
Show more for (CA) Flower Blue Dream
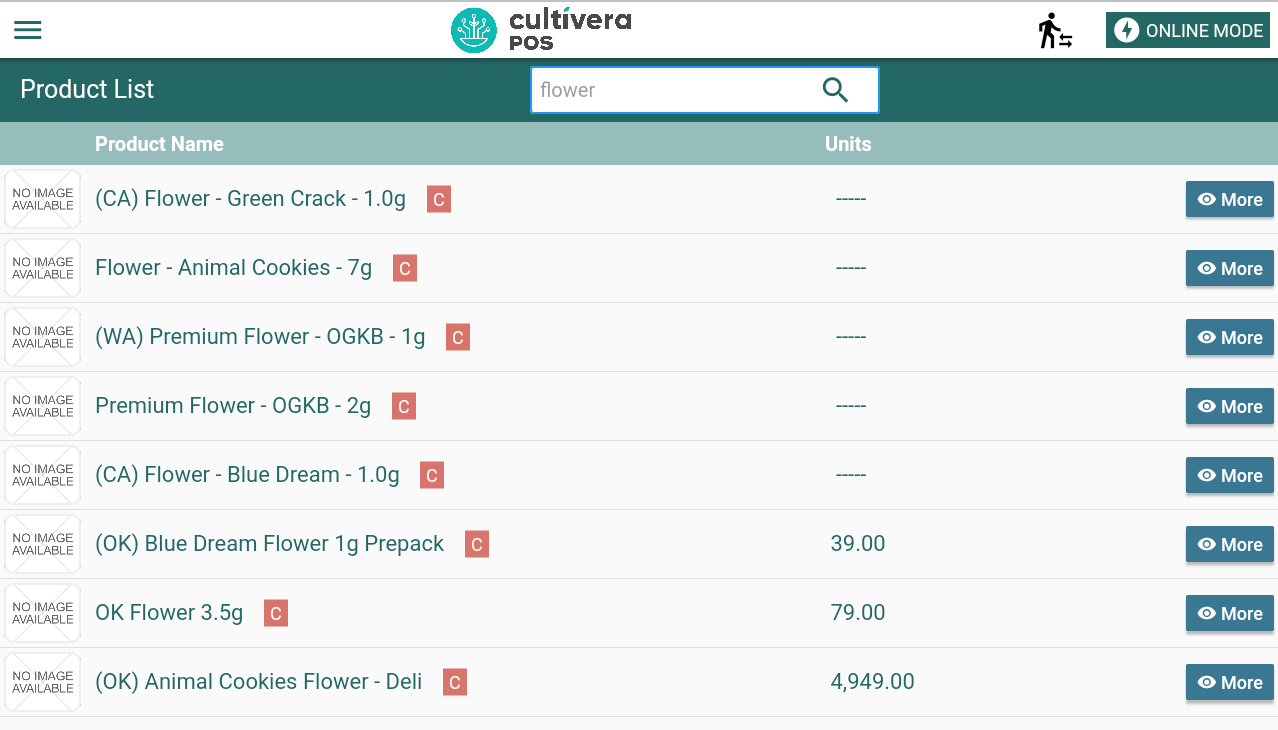point(1230,475)
